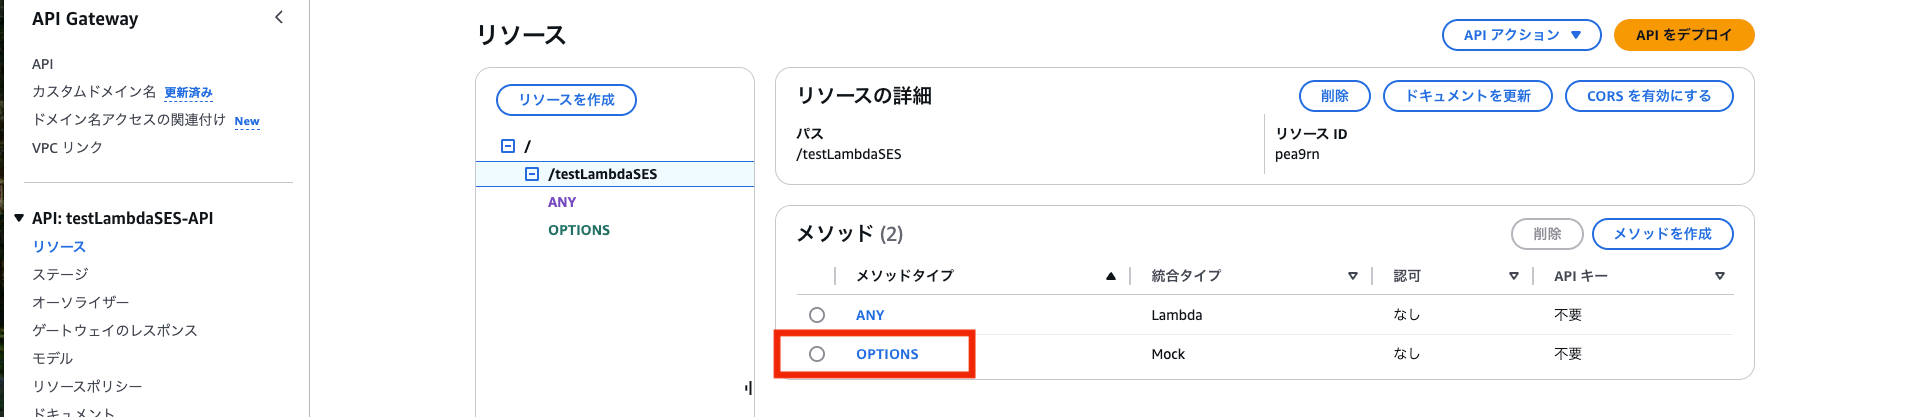Click the OPTIONS method link in table
Image resolution: width=1920 pixels, height=417 pixels.
887,354
